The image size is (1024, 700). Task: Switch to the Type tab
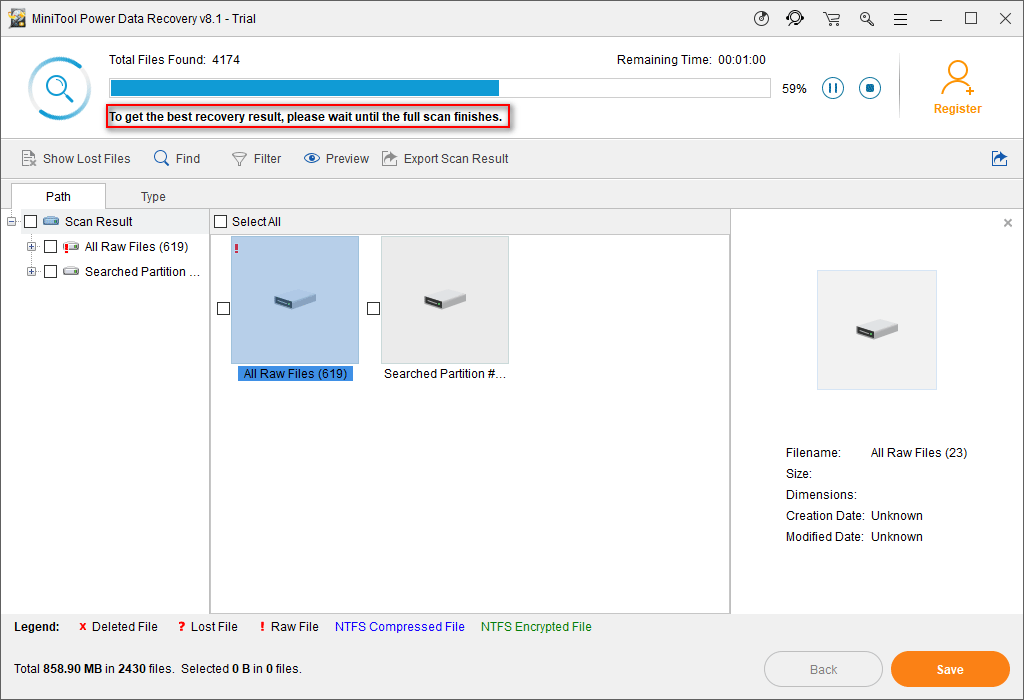pos(153,197)
